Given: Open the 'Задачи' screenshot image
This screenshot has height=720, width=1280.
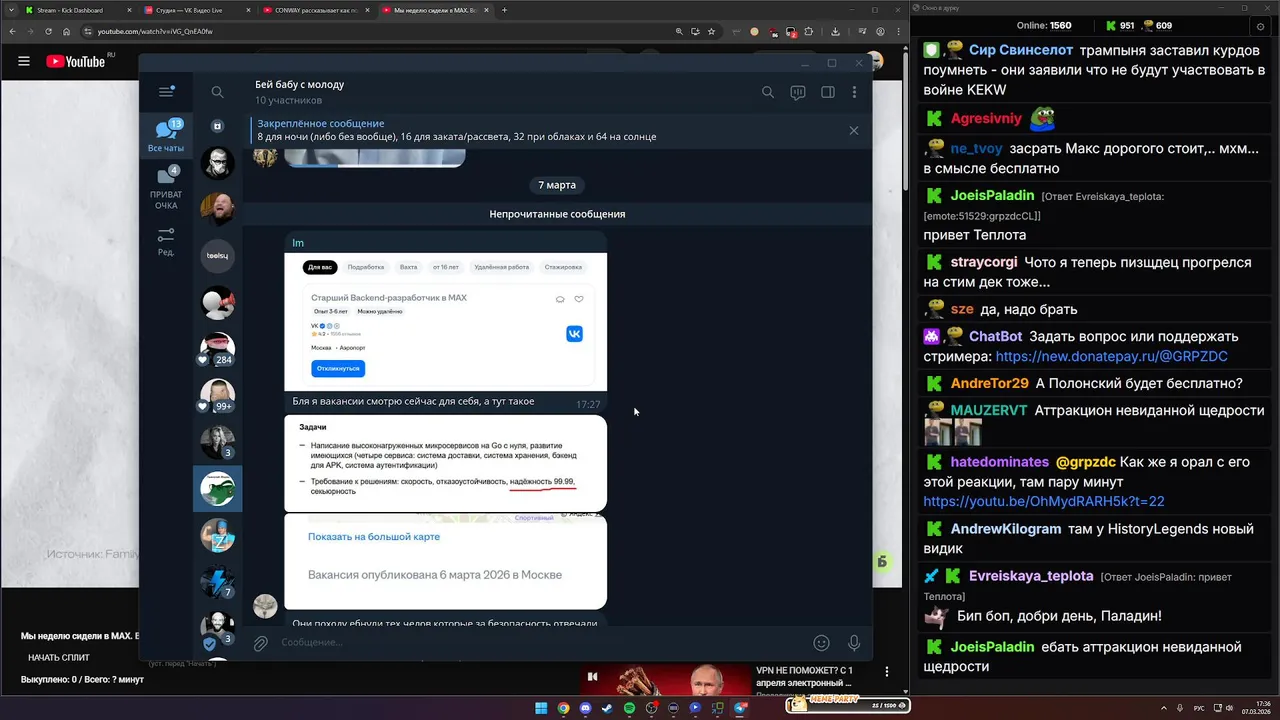Looking at the screenshot, I should point(445,463).
